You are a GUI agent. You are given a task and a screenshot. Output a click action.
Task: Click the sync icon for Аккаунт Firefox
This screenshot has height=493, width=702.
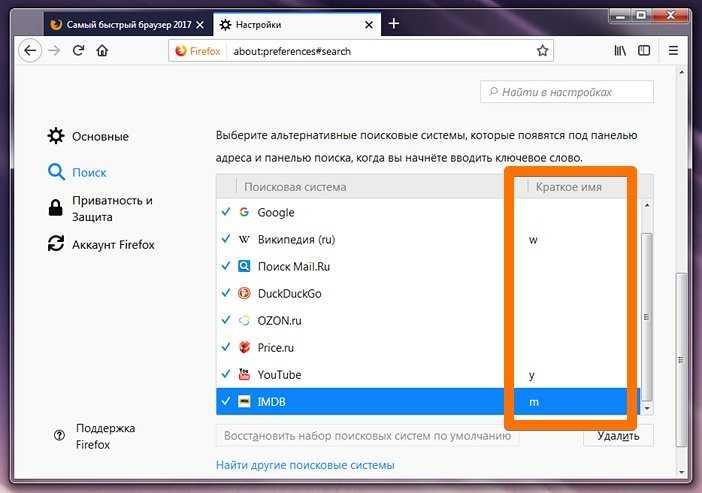tap(56, 244)
